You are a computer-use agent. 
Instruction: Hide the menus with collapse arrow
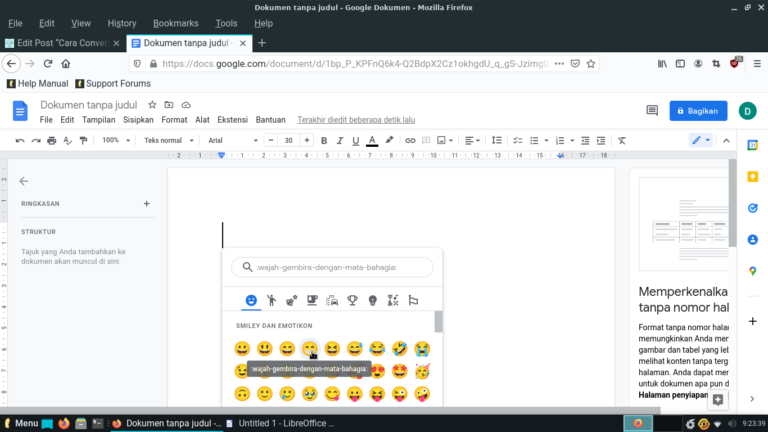pyautogui.click(x=726, y=141)
